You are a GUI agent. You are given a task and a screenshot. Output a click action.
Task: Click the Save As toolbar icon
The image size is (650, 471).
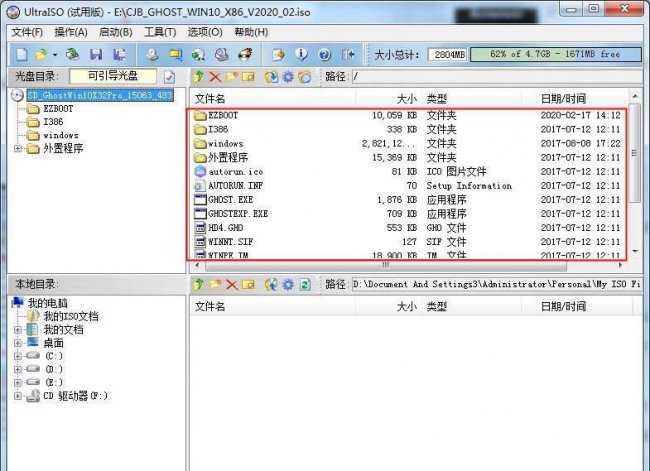tap(119, 54)
